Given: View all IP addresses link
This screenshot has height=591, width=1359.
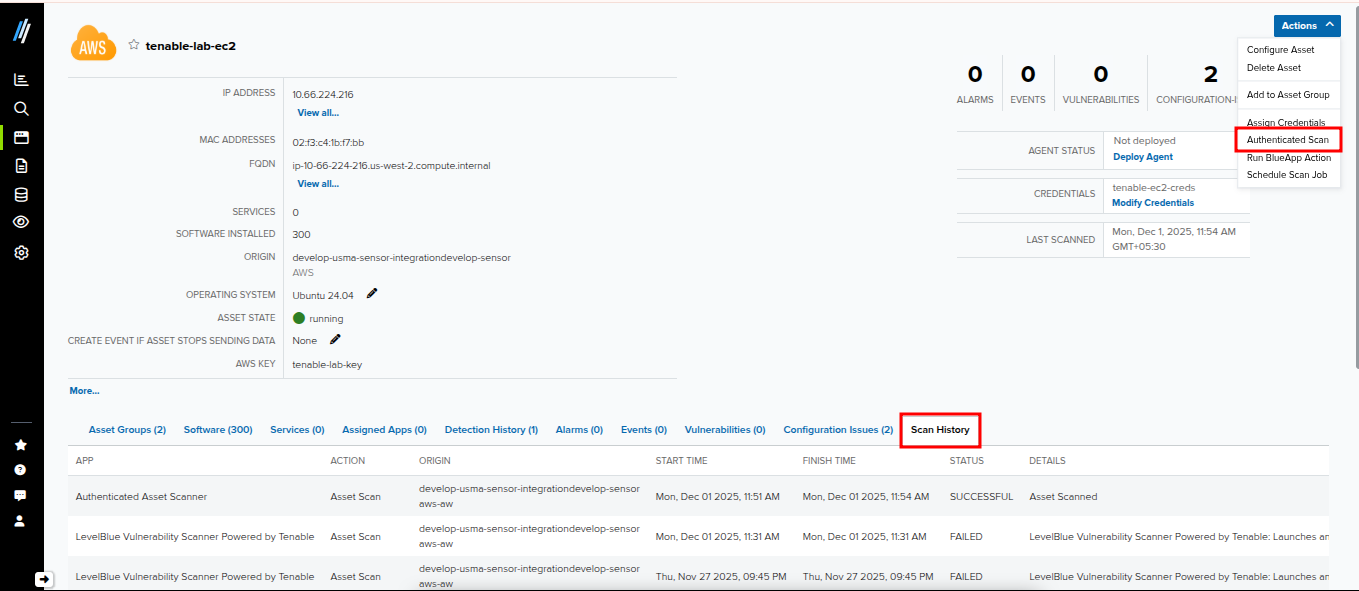Looking at the screenshot, I should pyautogui.click(x=318, y=113).
